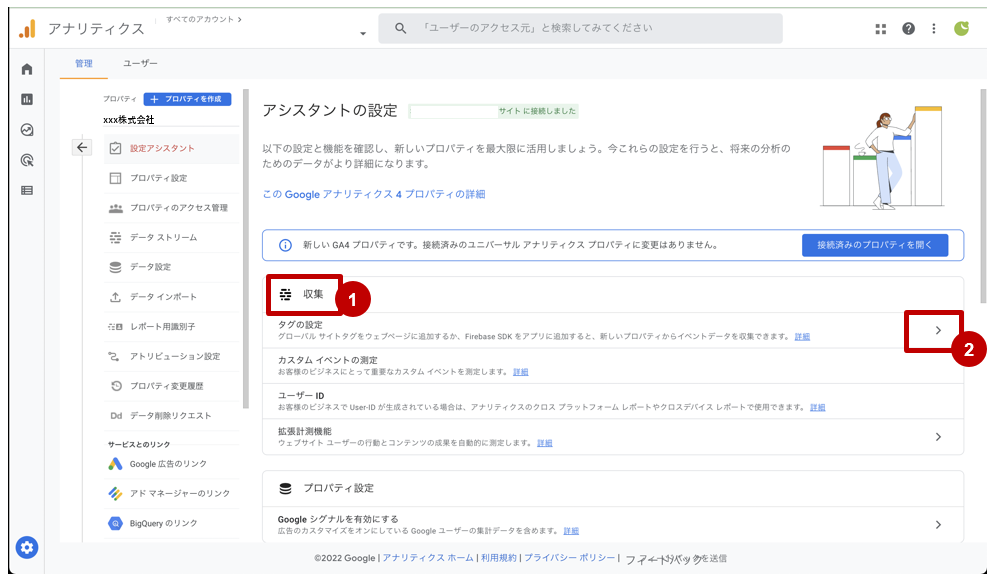
Task: Open the account selector dropdown arrow
Action: click(x=363, y=35)
